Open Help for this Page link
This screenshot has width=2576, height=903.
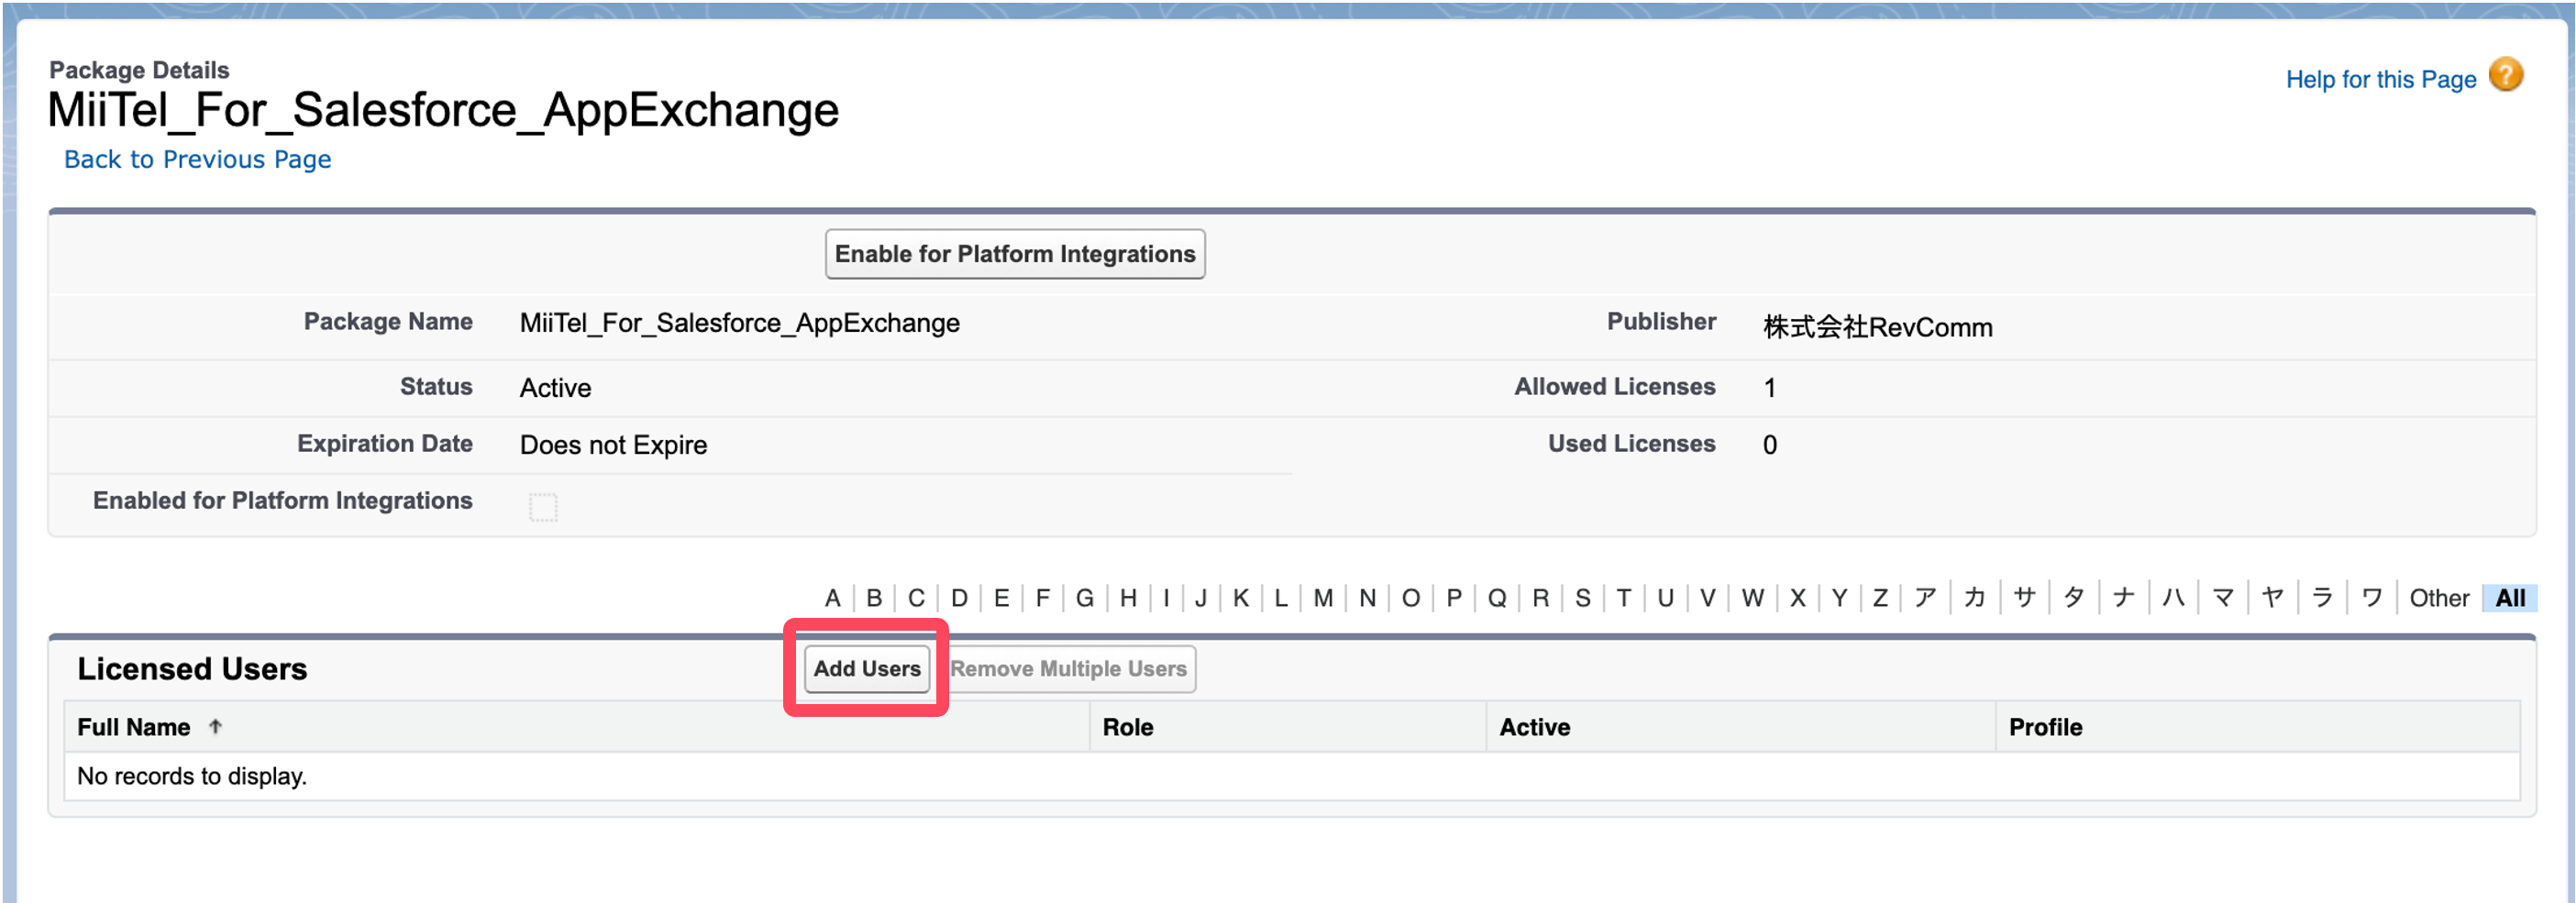[2380, 79]
